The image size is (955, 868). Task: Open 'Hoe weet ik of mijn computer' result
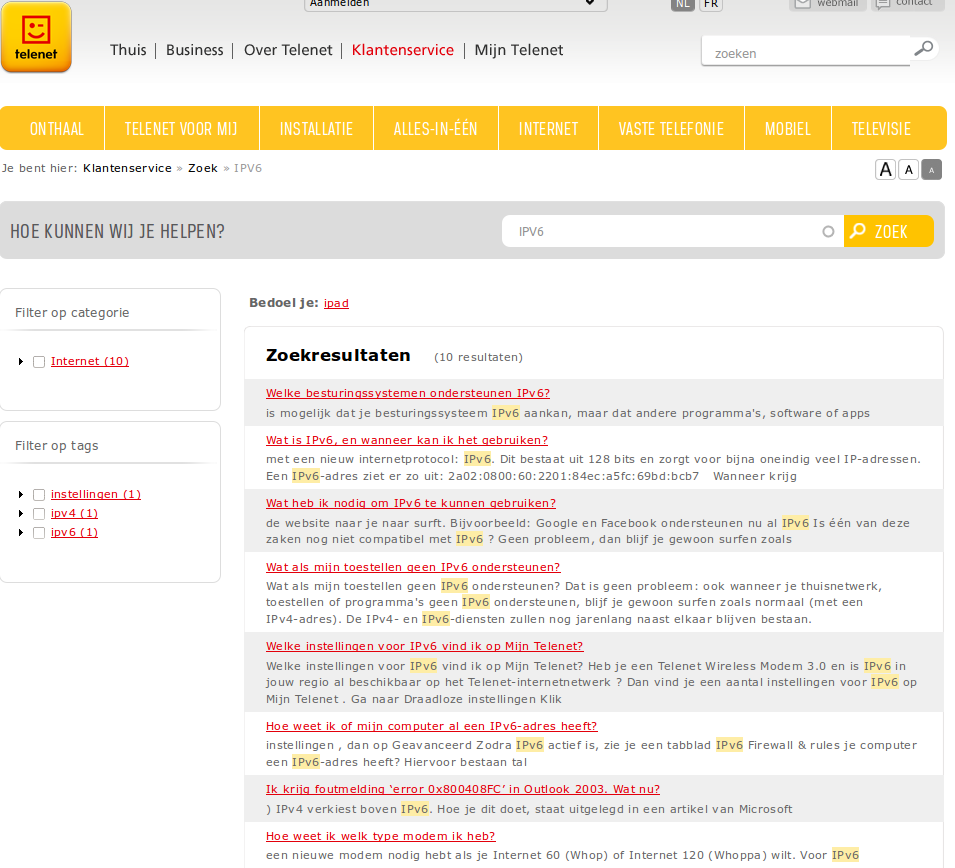click(432, 726)
